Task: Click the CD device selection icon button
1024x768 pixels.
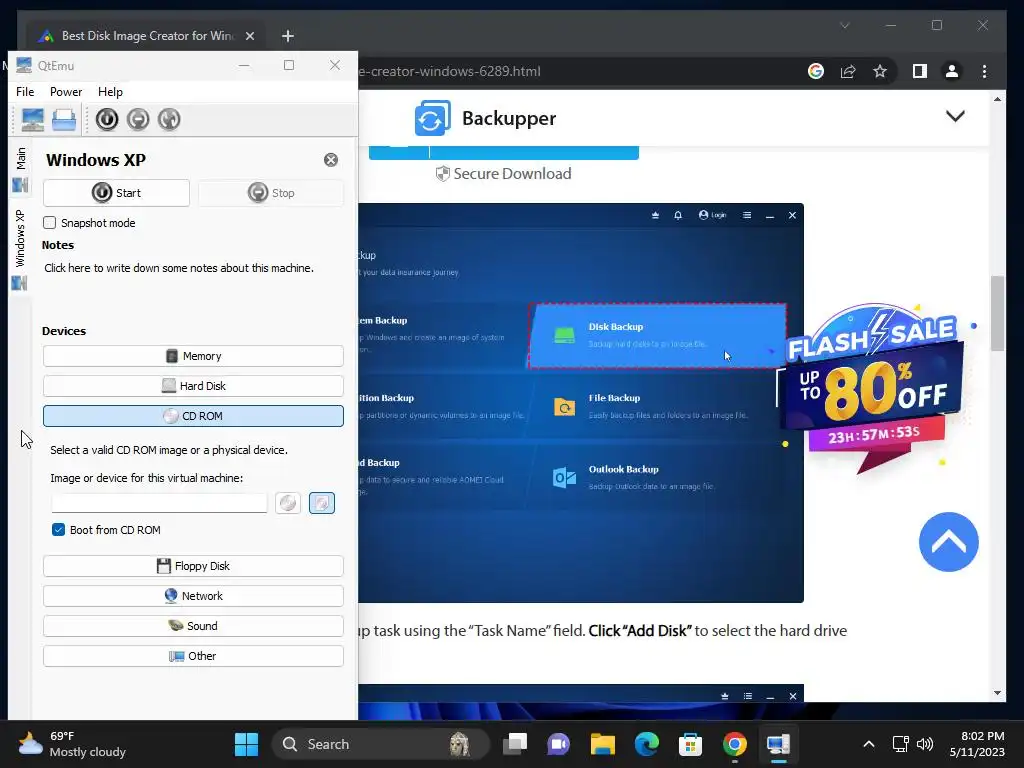Action: (x=288, y=503)
